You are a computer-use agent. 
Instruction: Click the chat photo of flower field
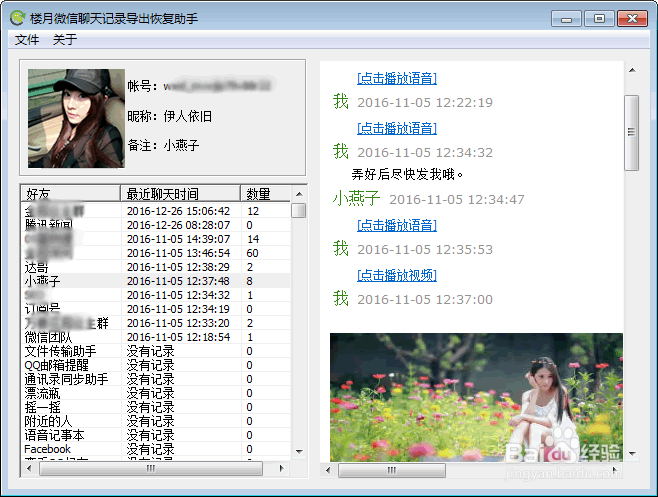pos(476,397)
